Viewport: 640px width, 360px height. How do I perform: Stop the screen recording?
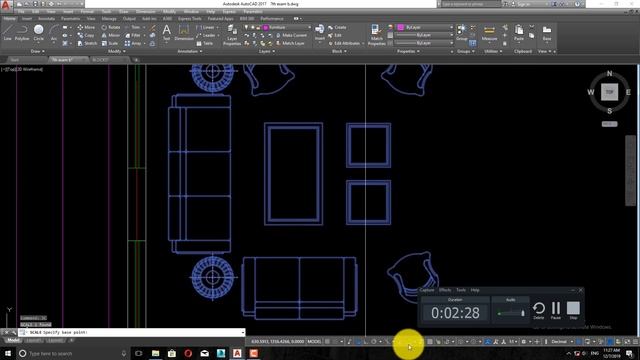[573, 310]
